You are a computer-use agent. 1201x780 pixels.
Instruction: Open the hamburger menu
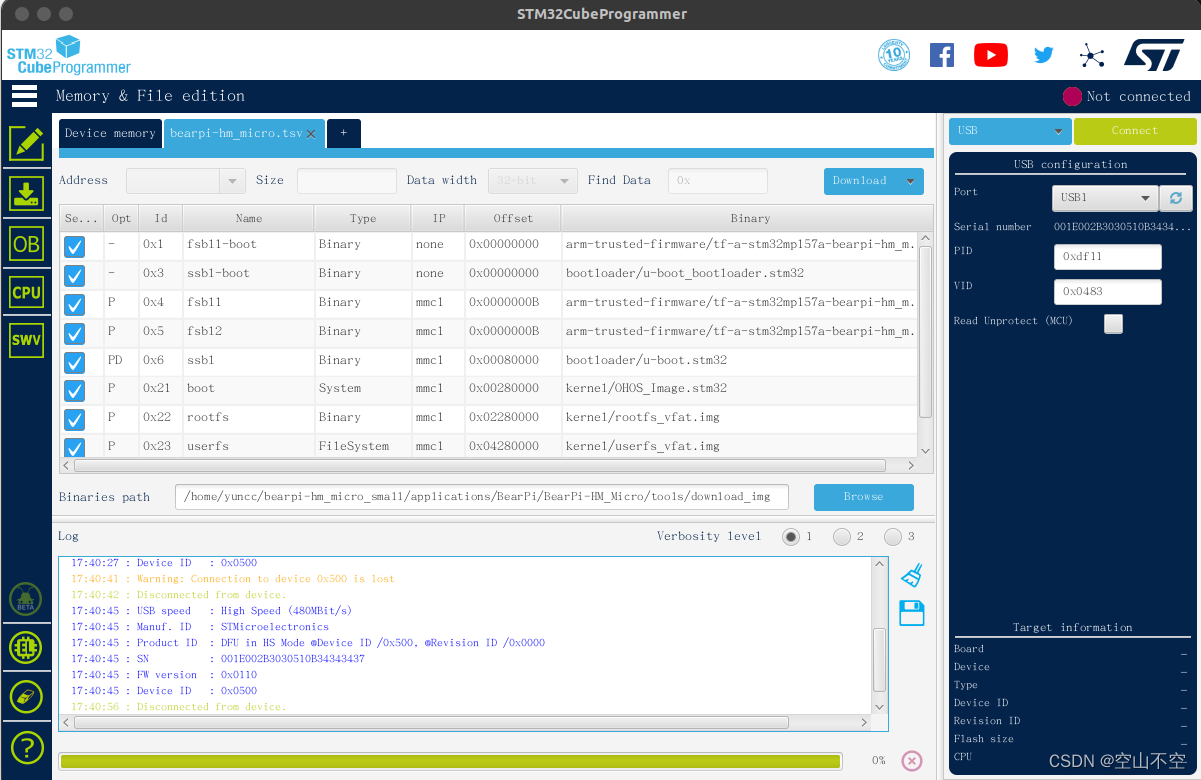(24, 96)
